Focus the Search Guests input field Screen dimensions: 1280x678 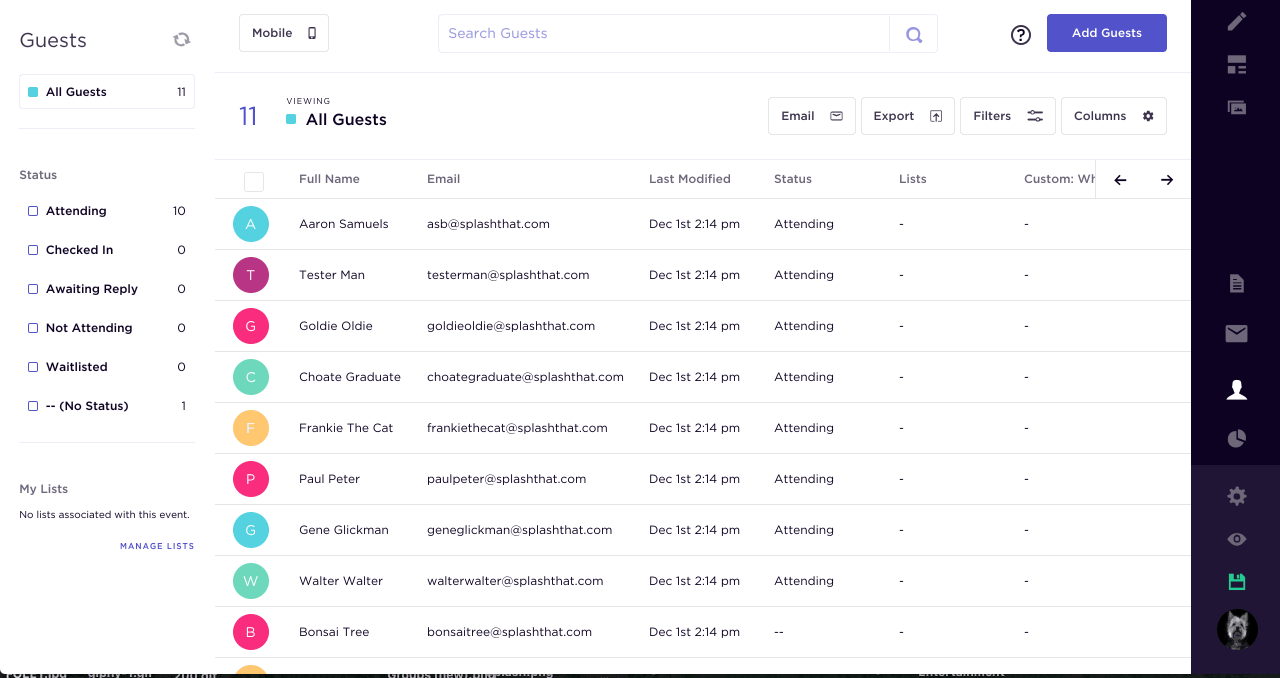664,33
